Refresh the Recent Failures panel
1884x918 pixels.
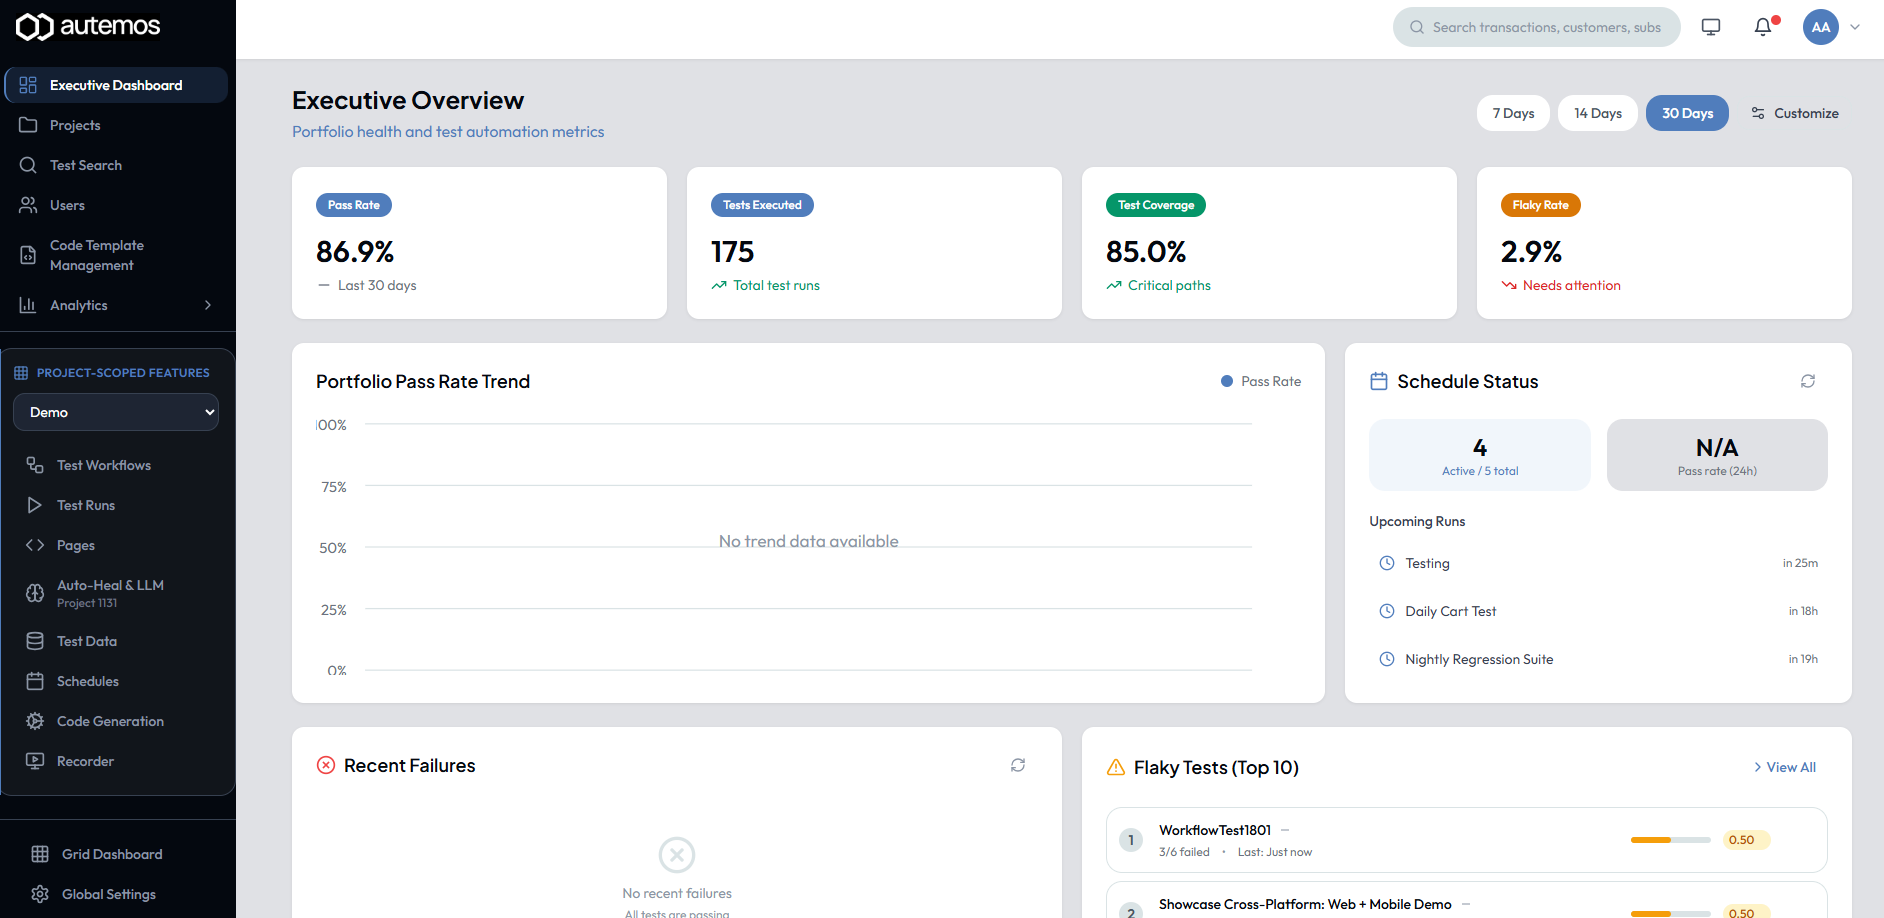(x=1018, y=765)
